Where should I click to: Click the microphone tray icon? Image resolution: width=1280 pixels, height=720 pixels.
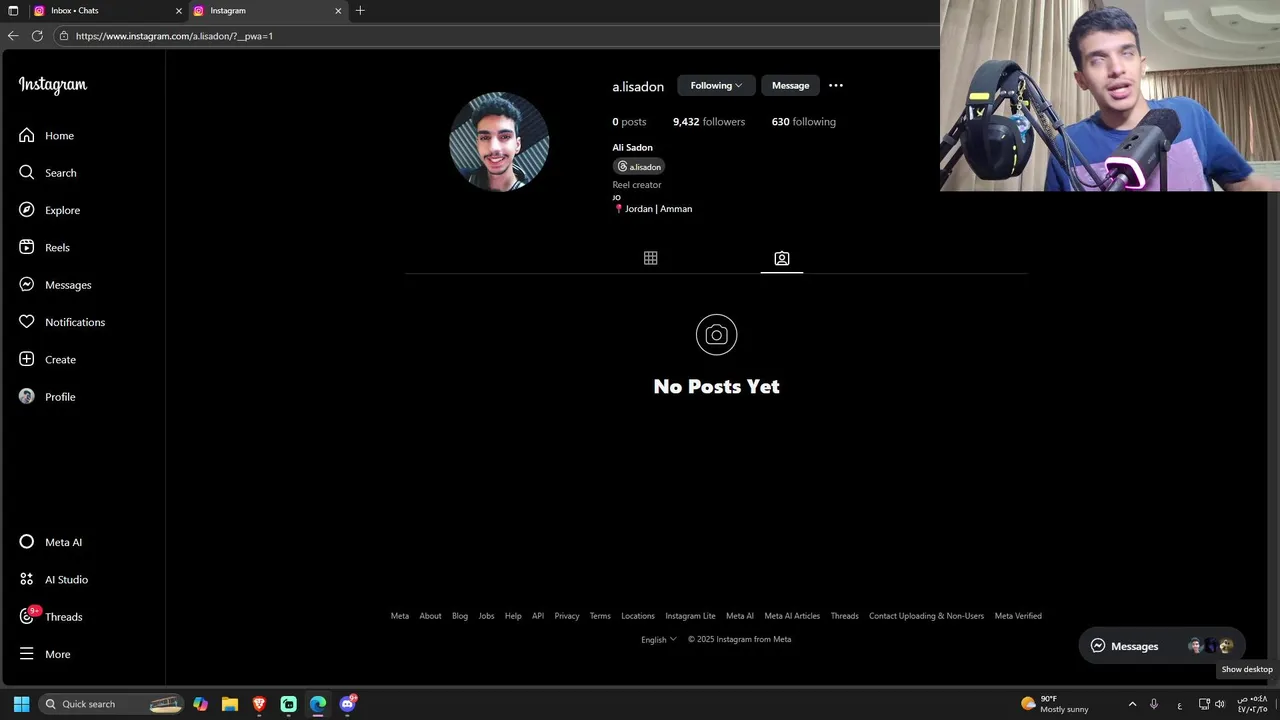click(x=1154, y=704)
